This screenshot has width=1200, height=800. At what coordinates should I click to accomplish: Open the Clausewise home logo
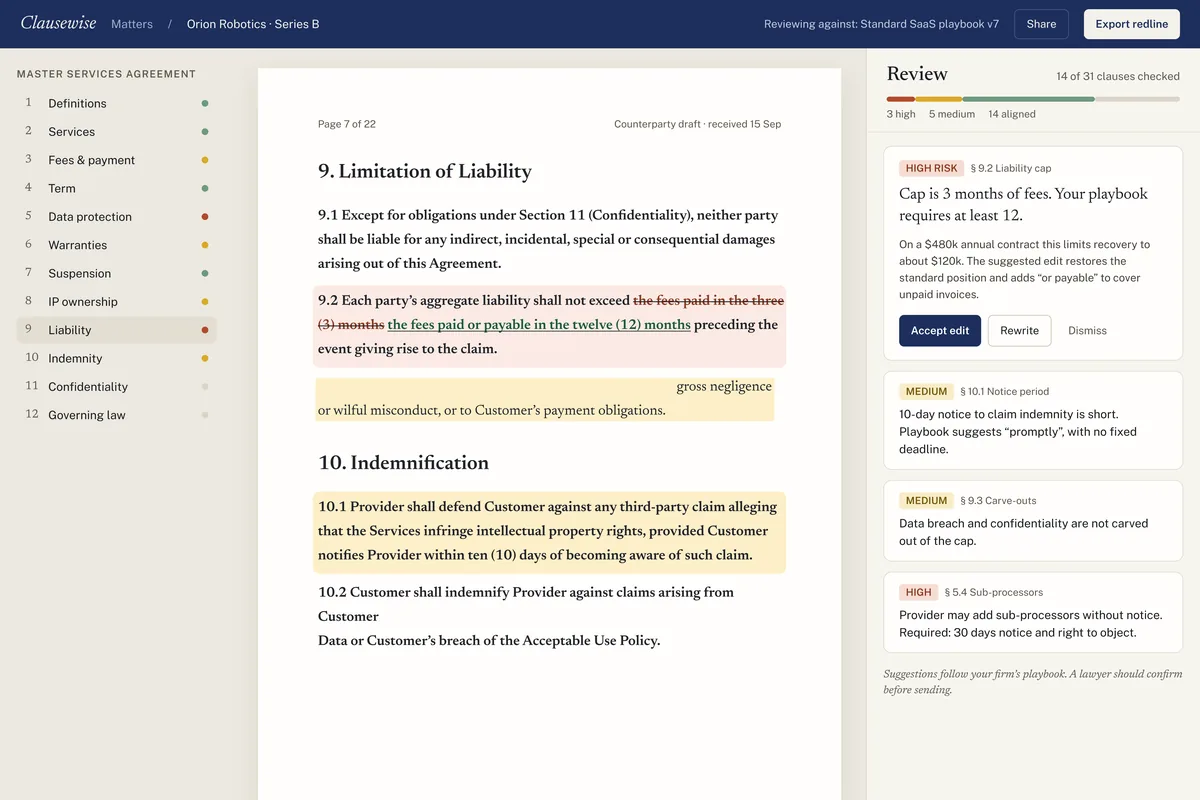point(58,23)
